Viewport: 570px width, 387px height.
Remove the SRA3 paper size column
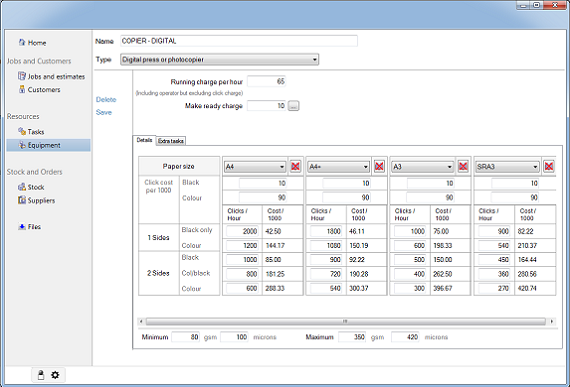tap(549, 166)
